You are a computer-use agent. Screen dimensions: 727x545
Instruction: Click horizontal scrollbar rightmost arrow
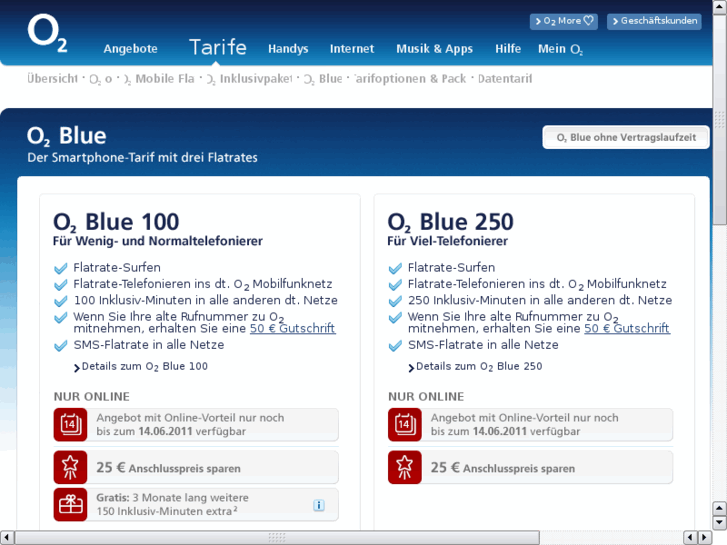[x=705, y=538]
